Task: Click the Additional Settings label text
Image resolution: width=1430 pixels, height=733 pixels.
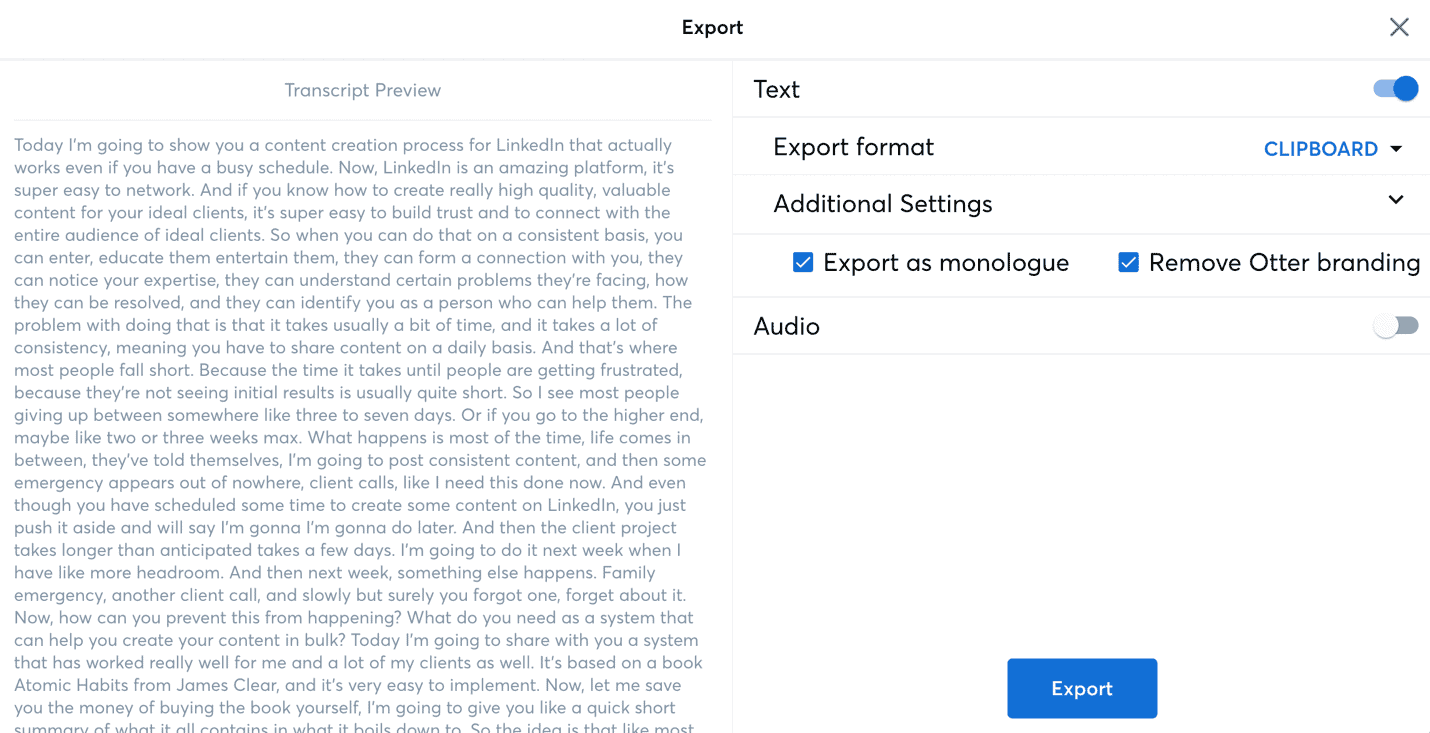Action: click(x=882, y=204)
